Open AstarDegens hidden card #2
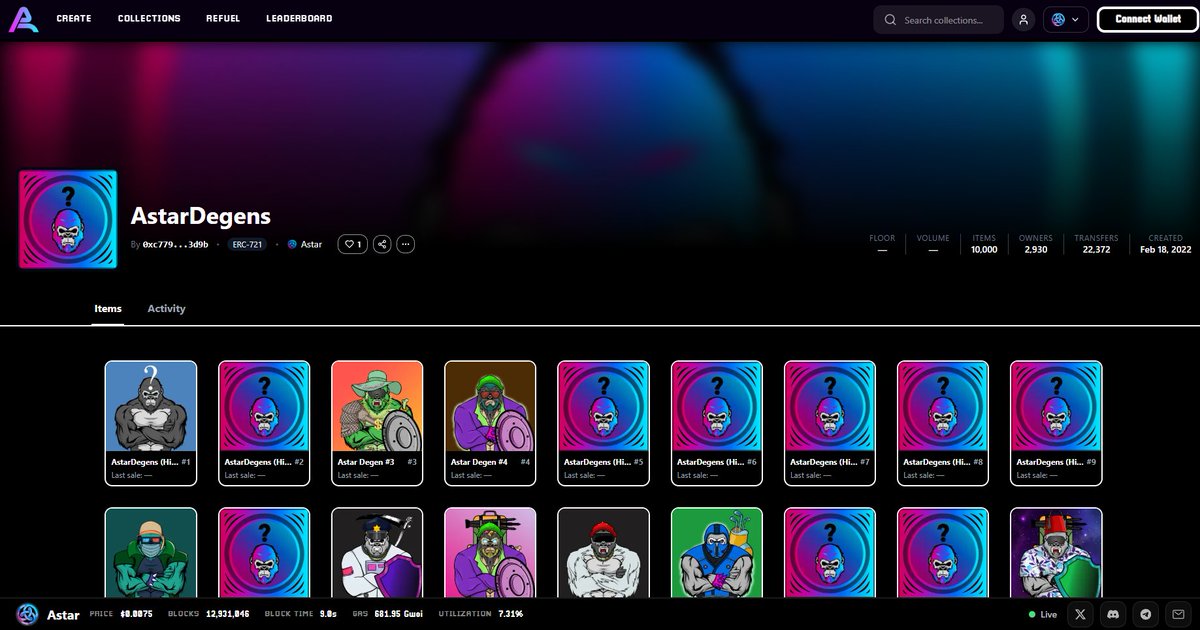 point(264,423)
